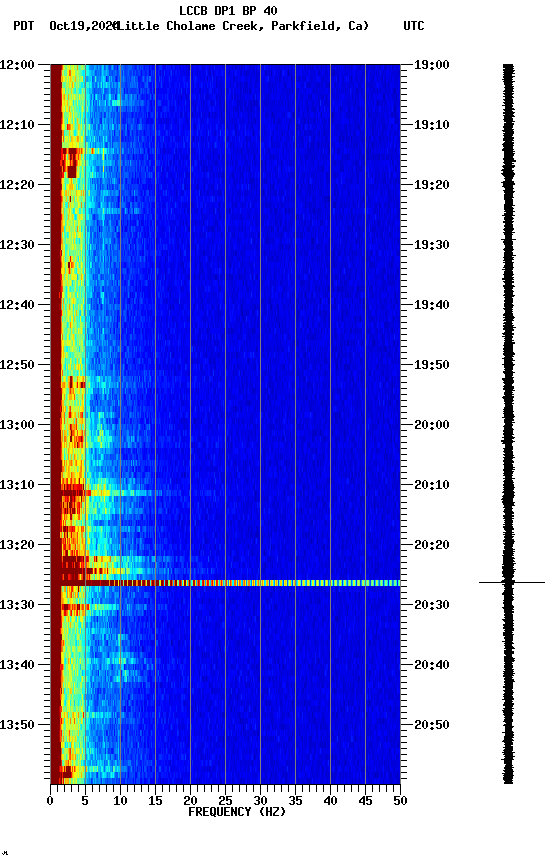
Task: Click the "50" frequency axis label
Action: (400, 801)
